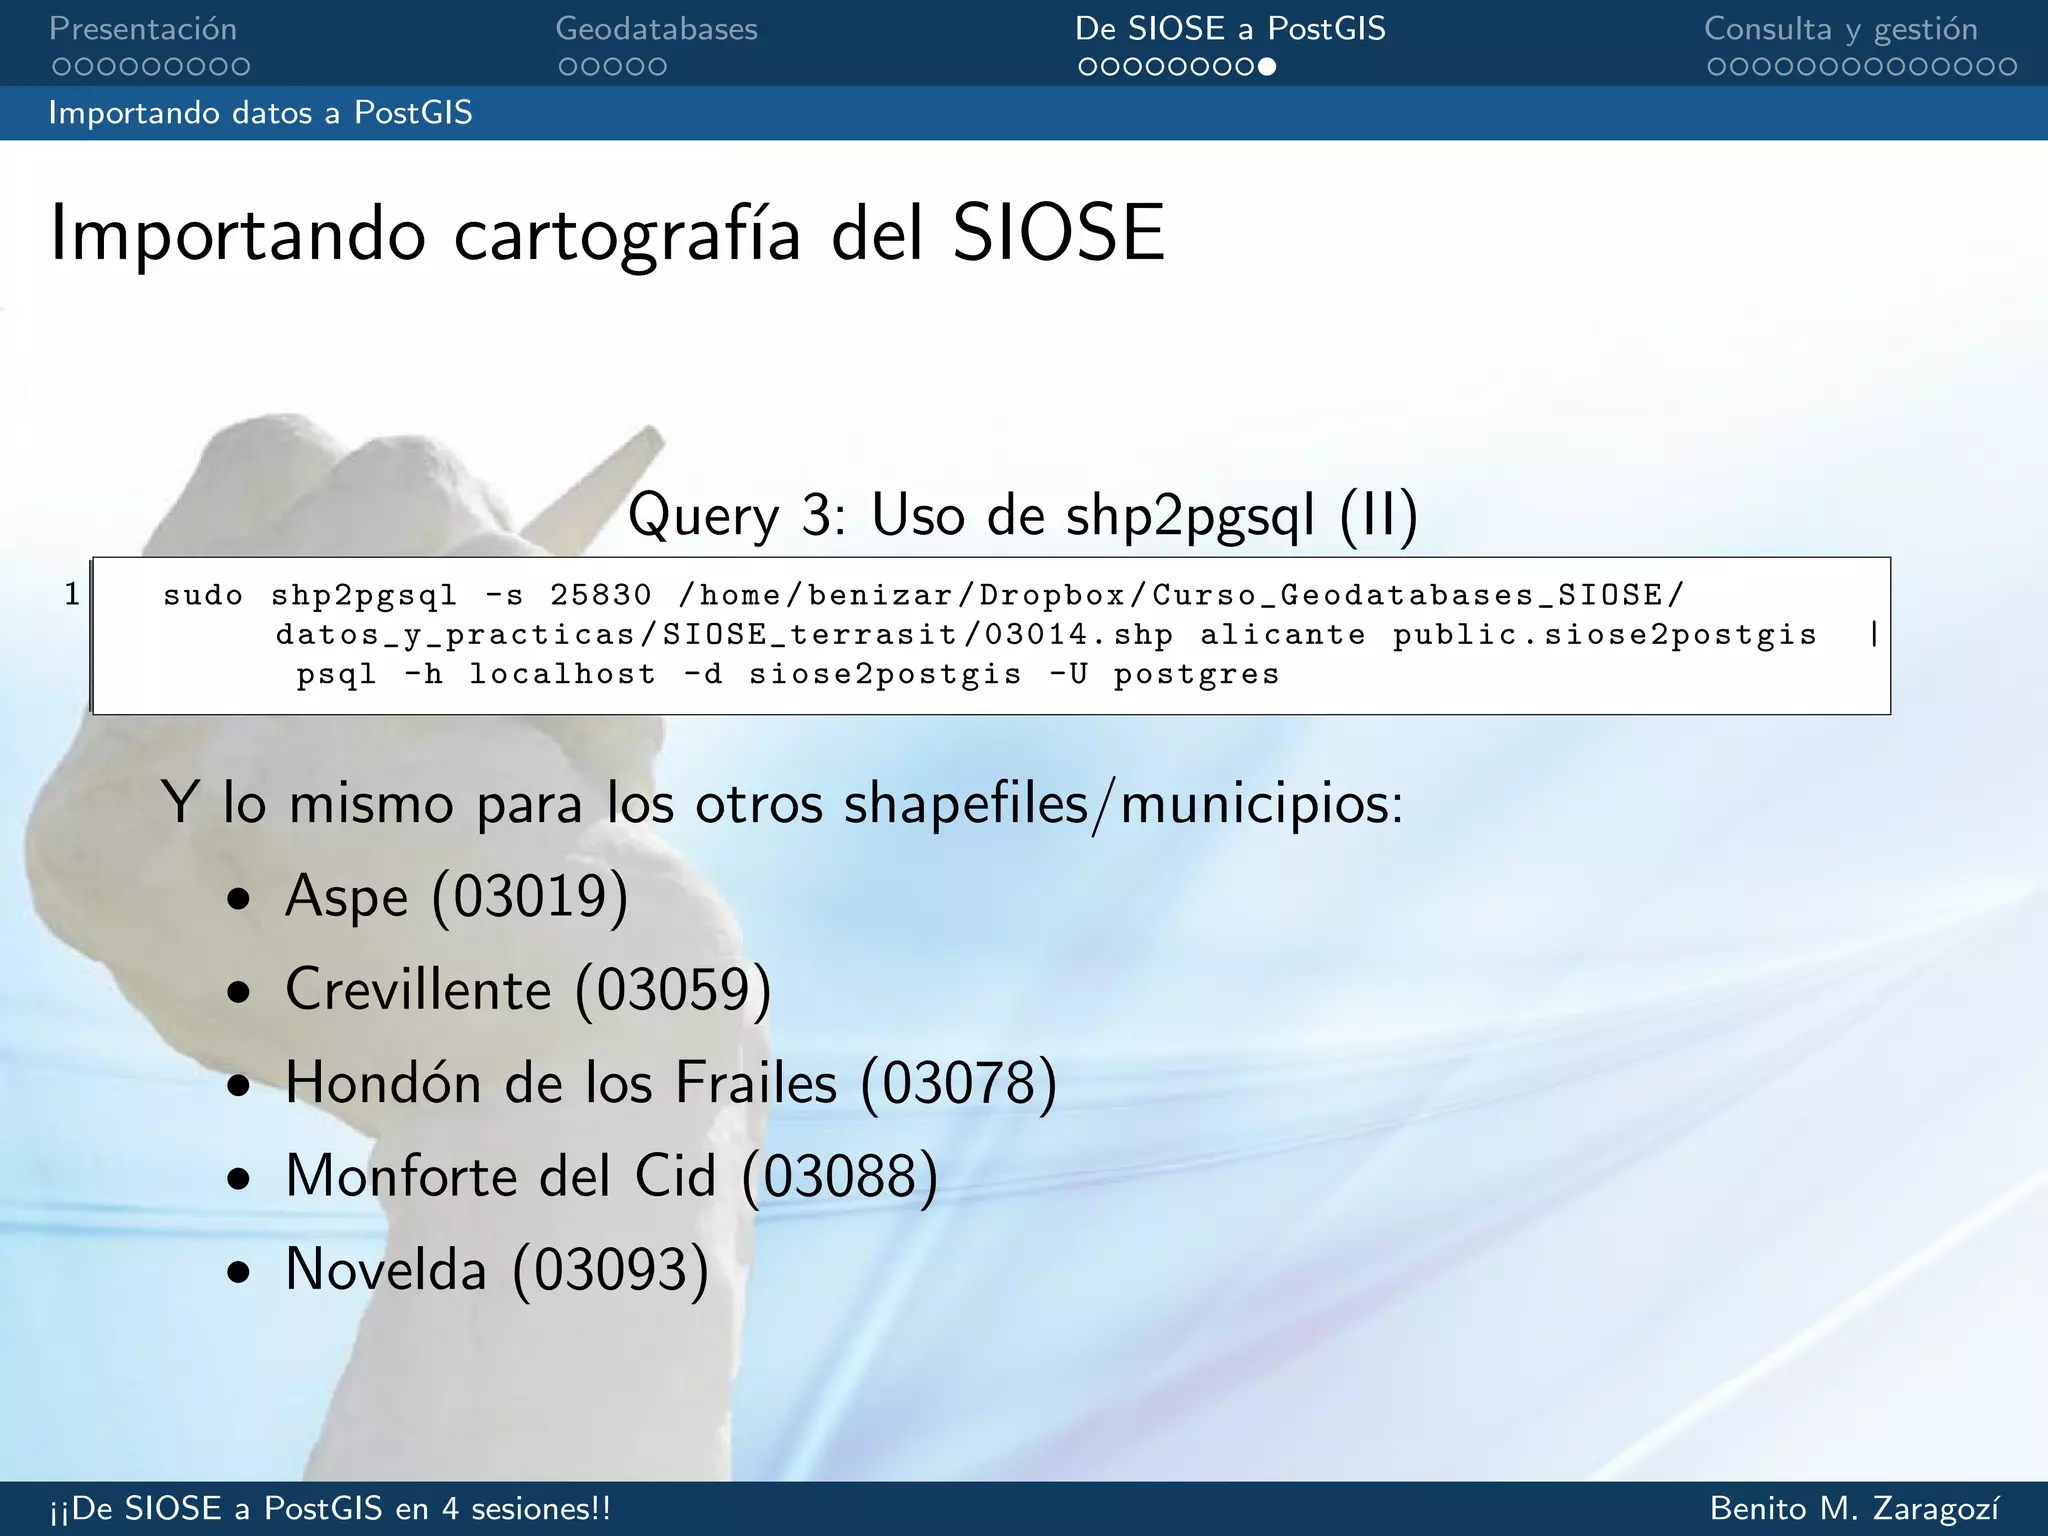2048x1536 pixels.
Task: Jump to the Geodatabases section
Action: tap(656, 29)
